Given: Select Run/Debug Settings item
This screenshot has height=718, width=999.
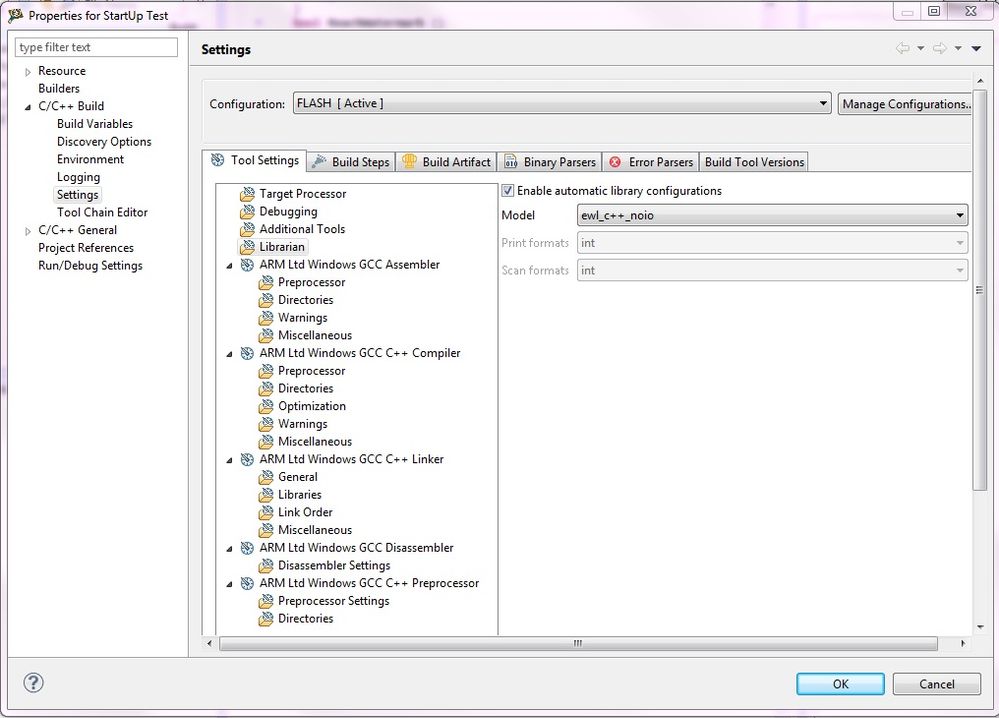Looking at the screenshot, I should tap(90, 266).
